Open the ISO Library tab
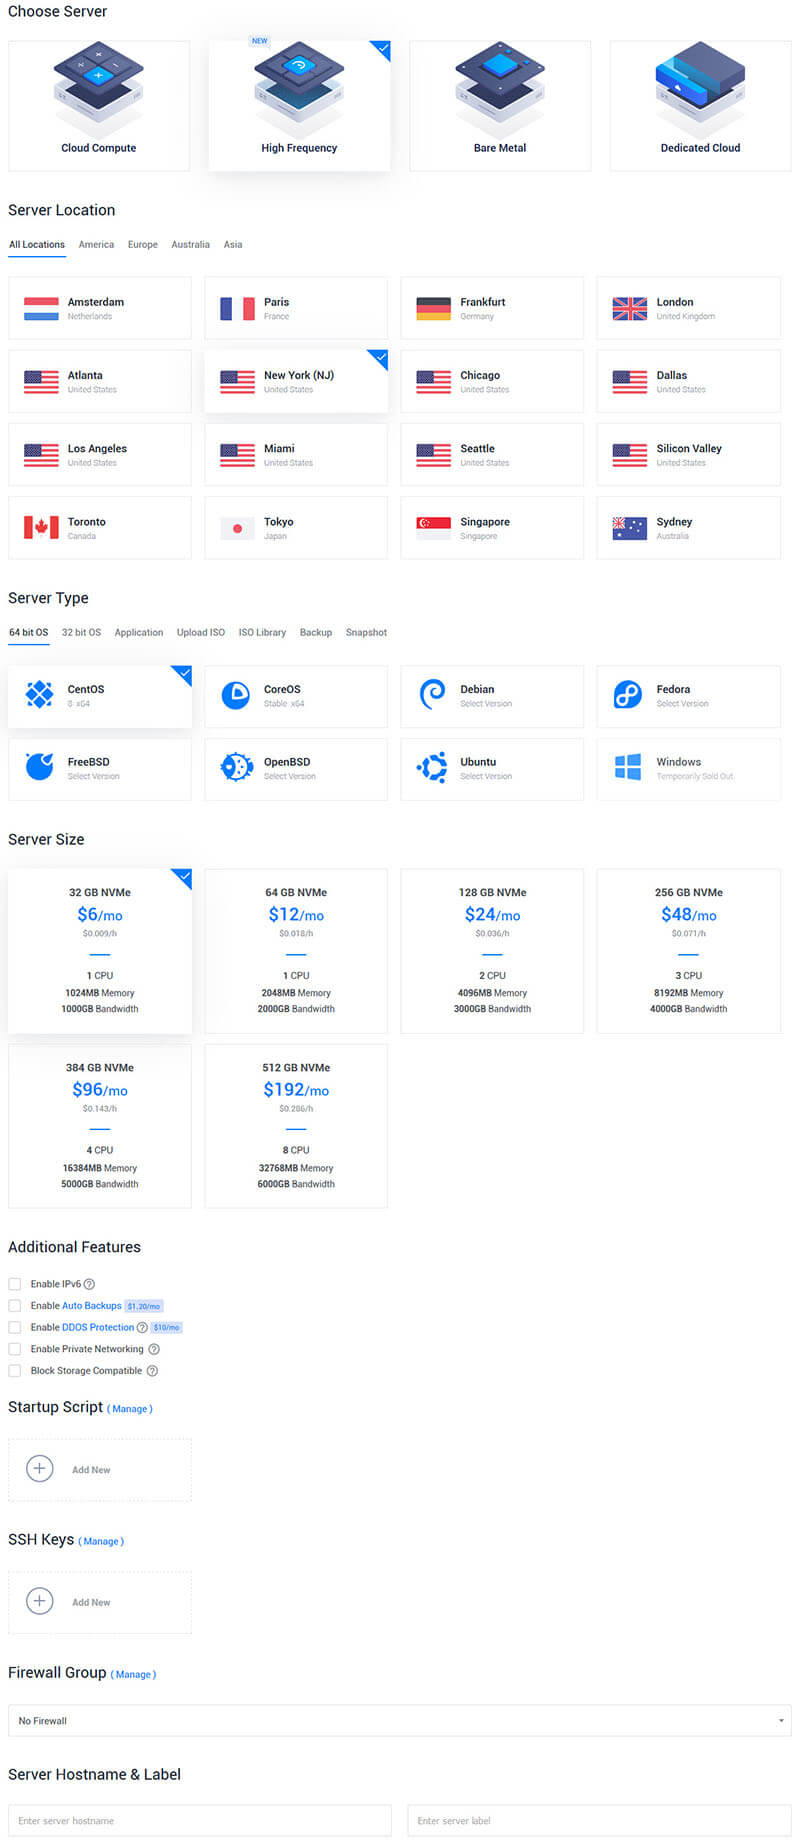The height and width of the screenshot is (1844, 800). pyautogui.click(x=262, y=632)
